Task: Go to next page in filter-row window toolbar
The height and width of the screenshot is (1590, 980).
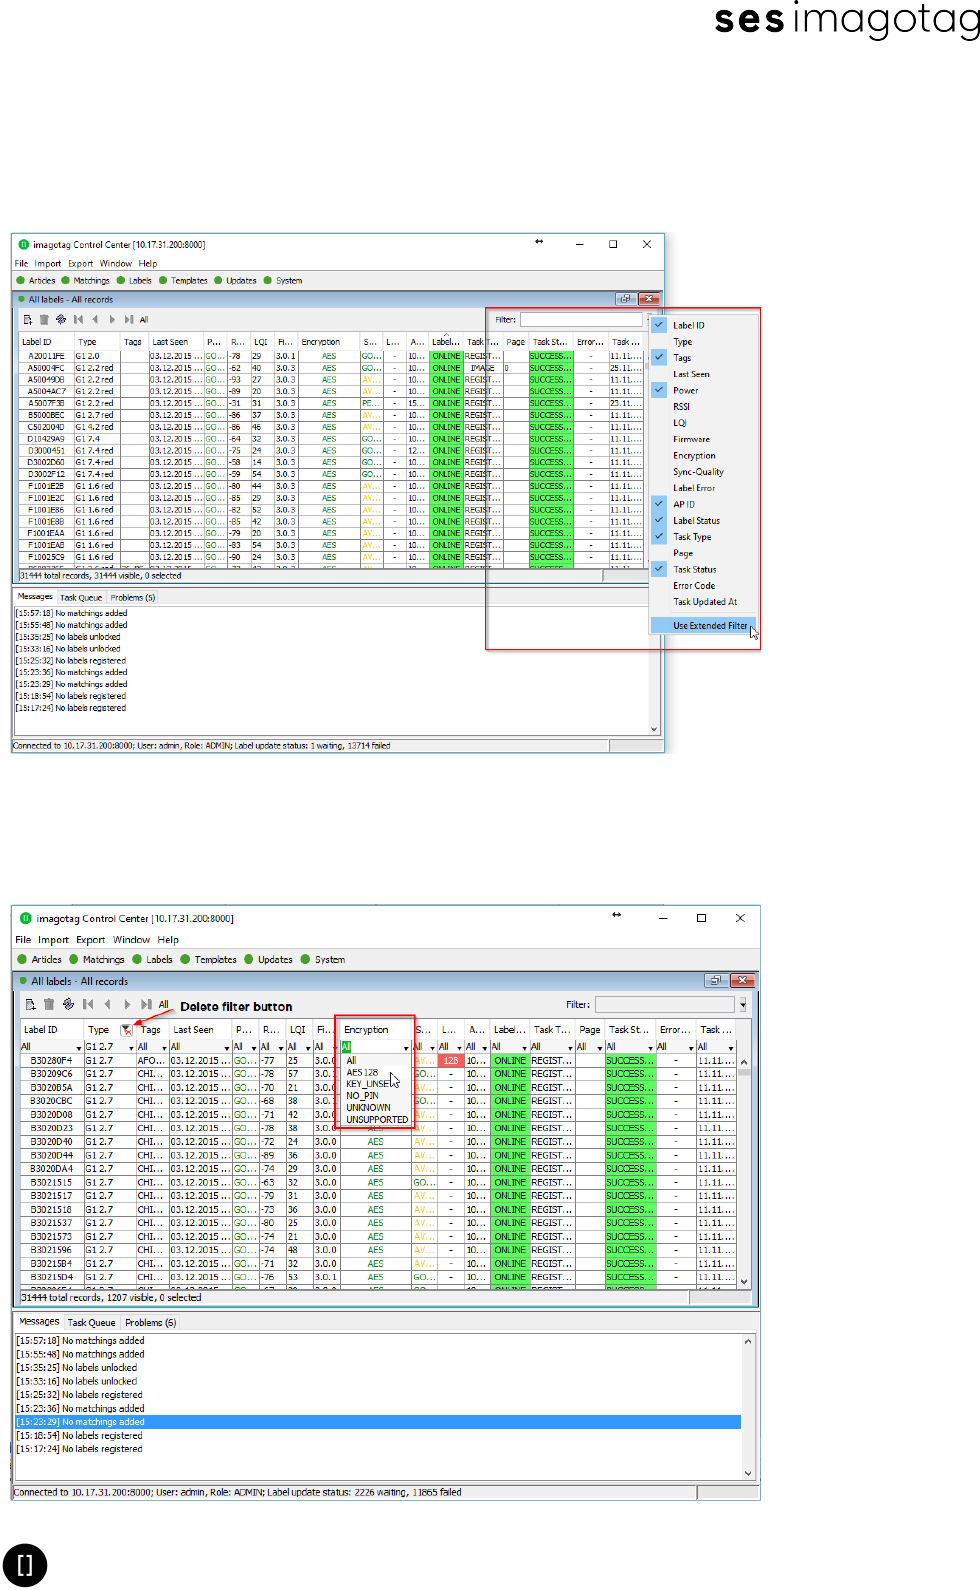Action: 127,1004
